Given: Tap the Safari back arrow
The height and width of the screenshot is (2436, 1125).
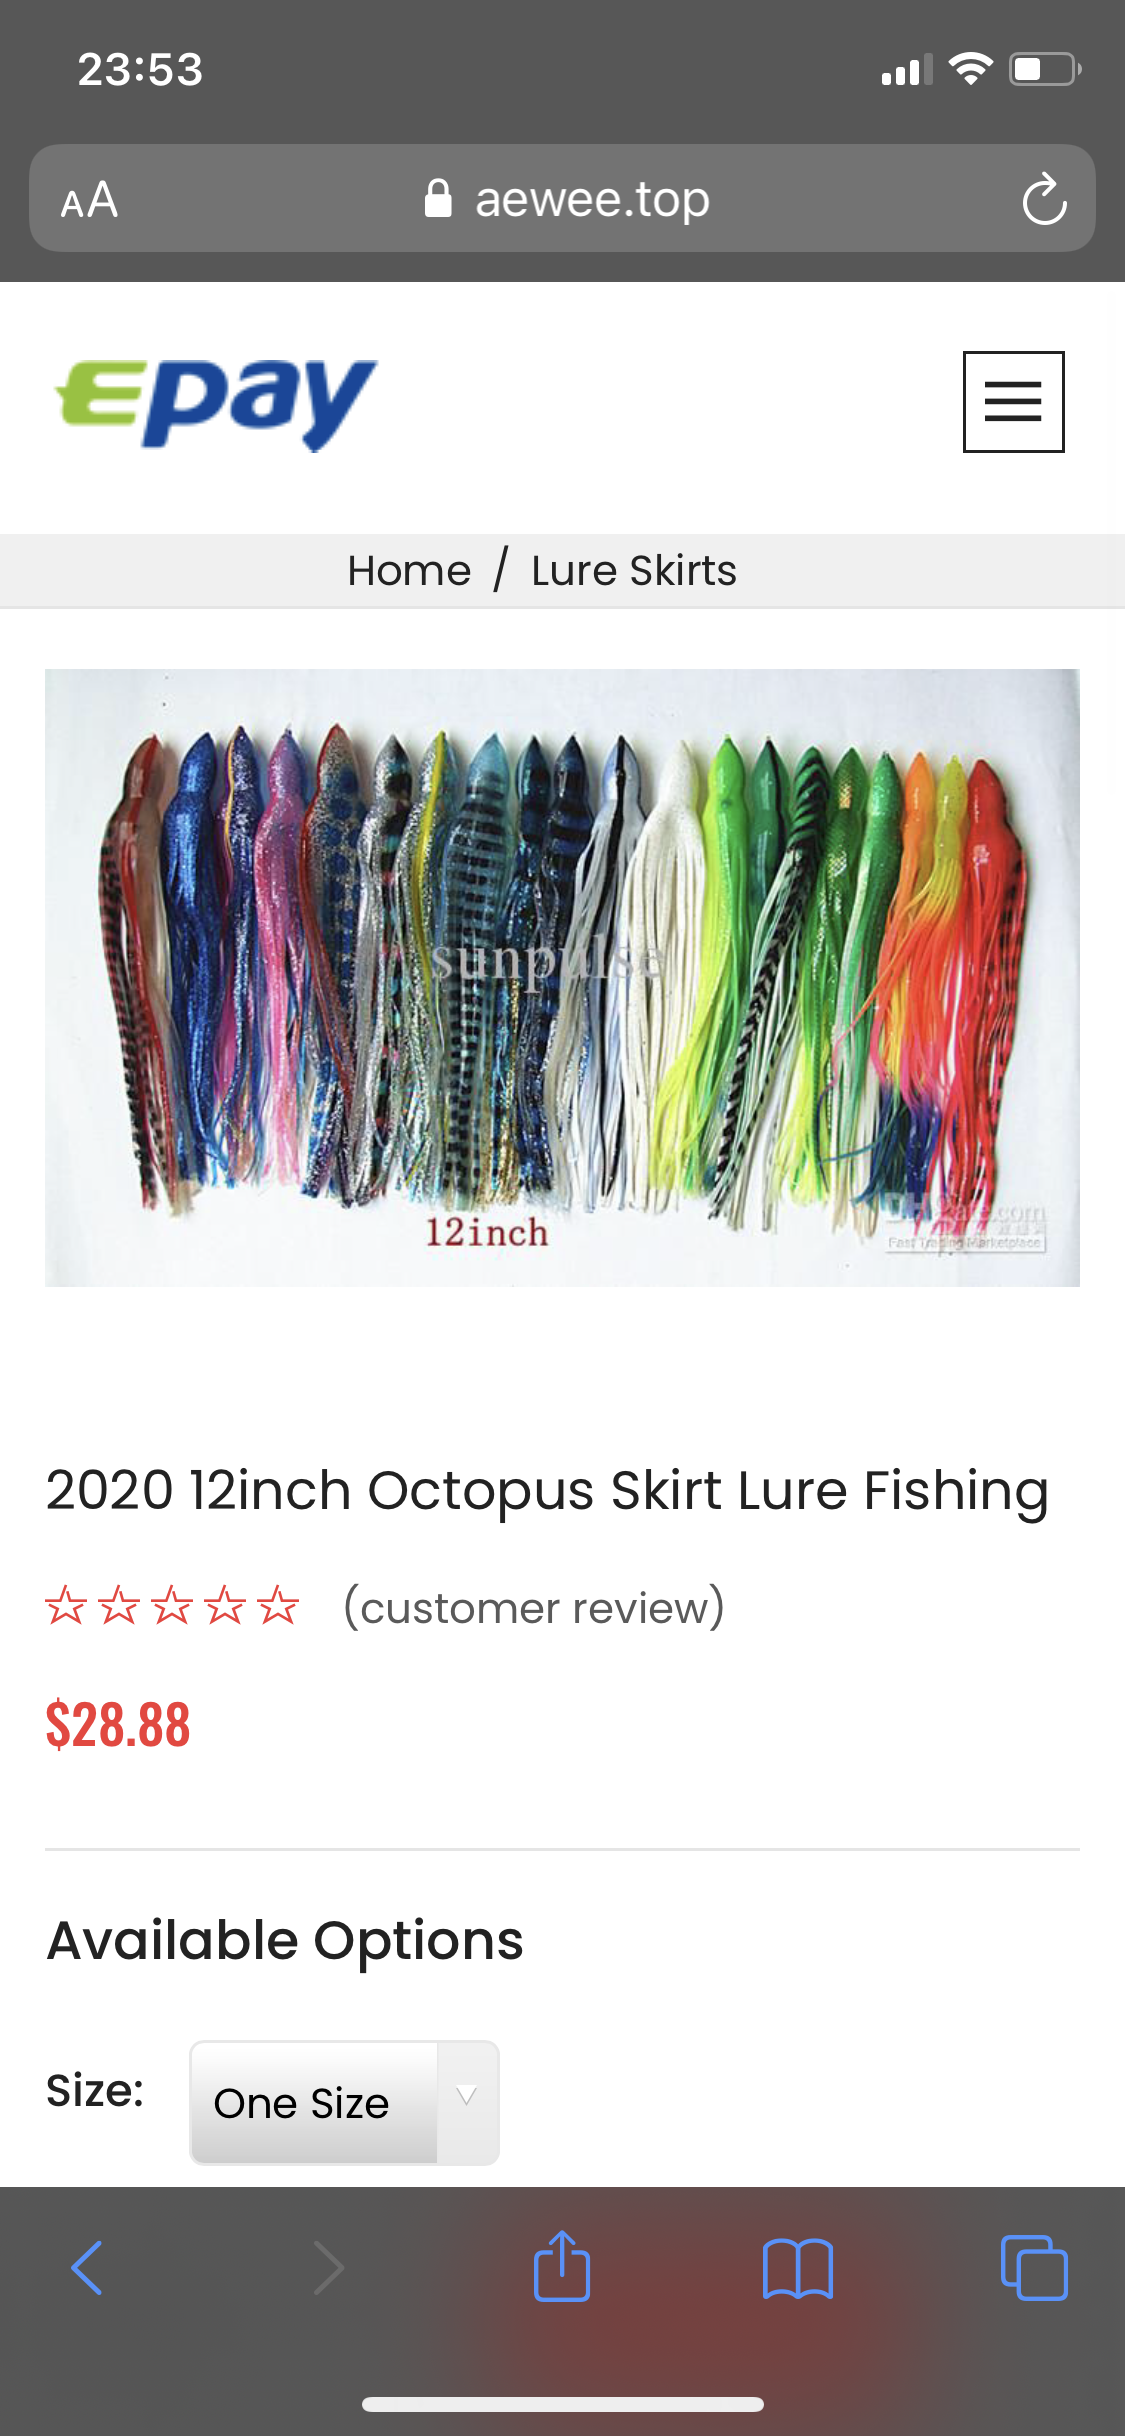Looking at the screenshot, I should click(88, 2267).
